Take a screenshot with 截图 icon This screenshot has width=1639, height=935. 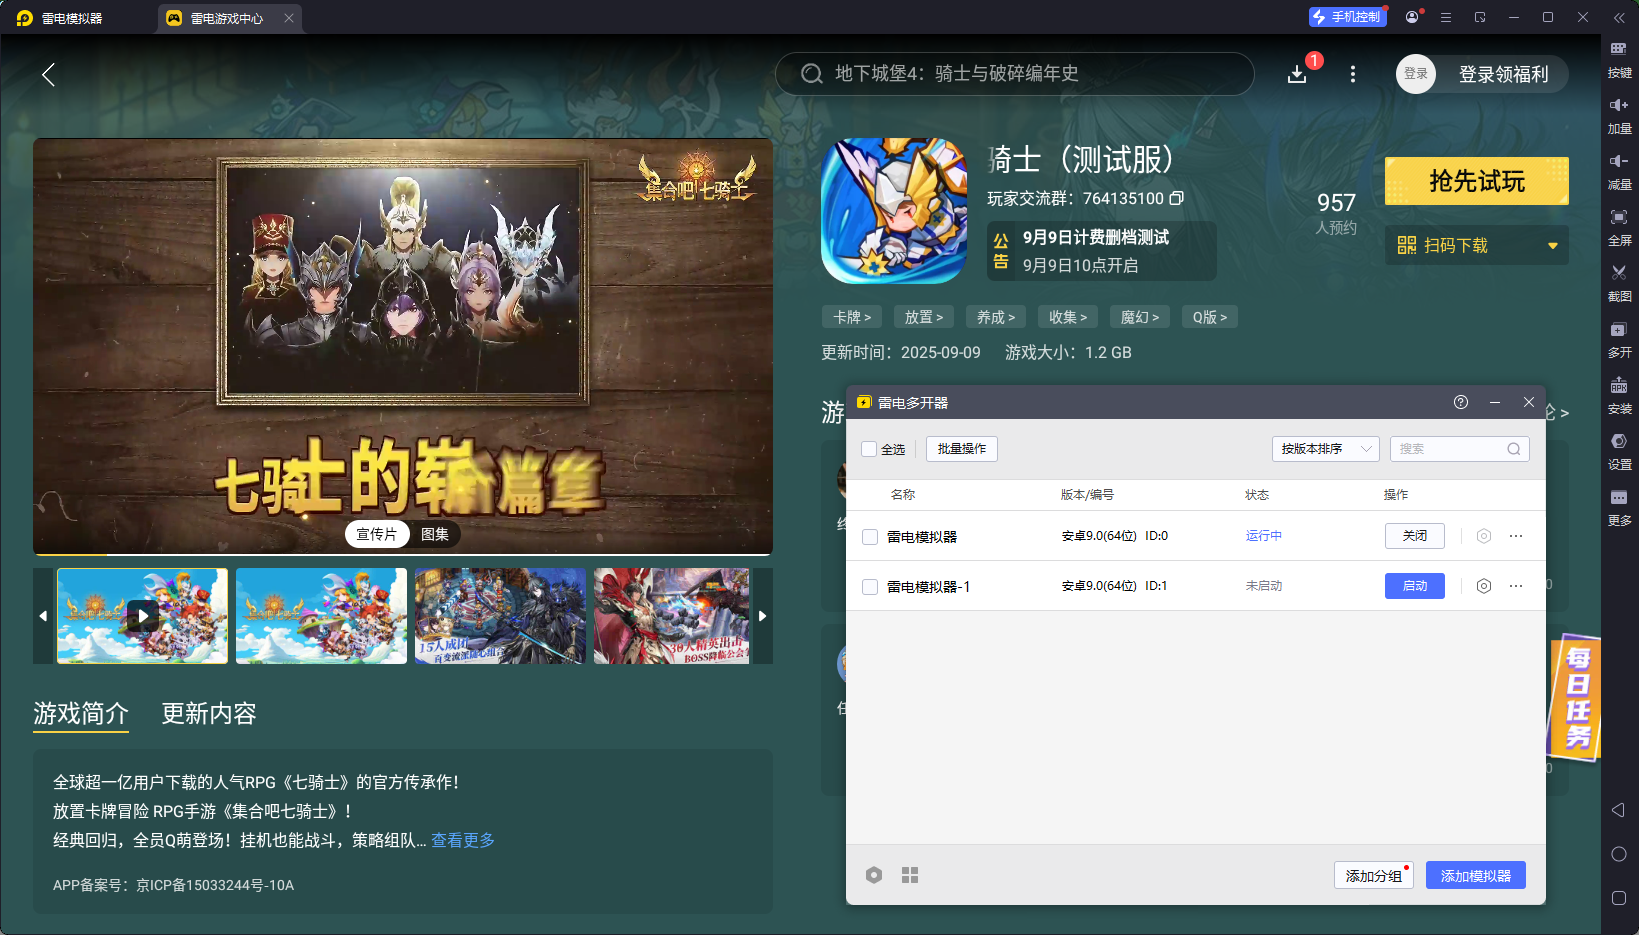(x=1619, y=282)
